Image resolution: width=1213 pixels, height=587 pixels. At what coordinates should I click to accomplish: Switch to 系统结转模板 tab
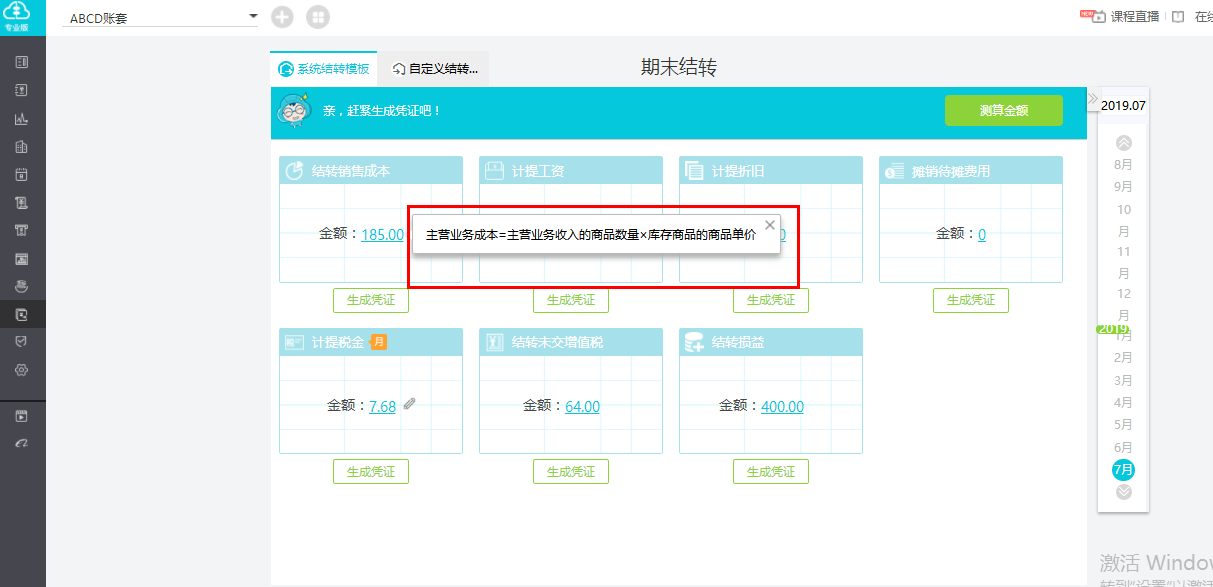(x=324, y=69)
